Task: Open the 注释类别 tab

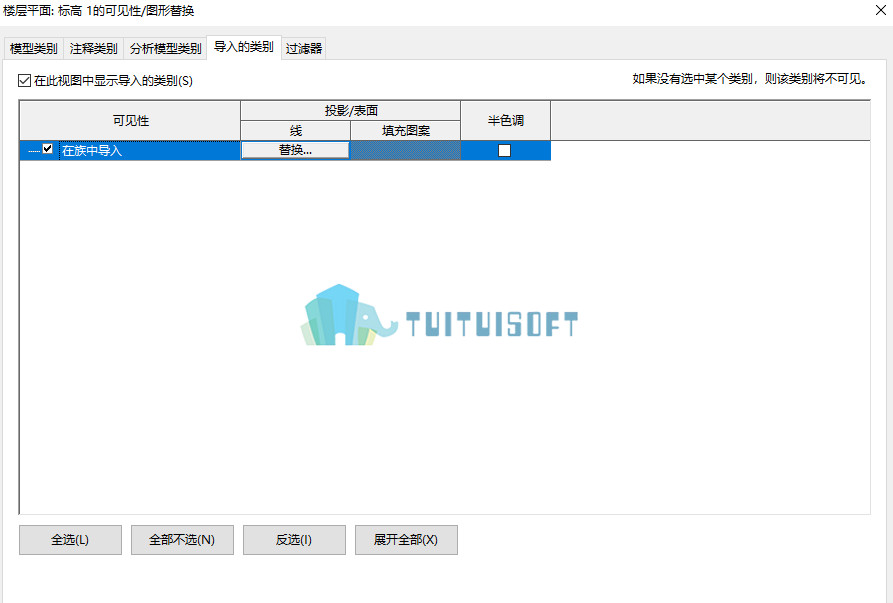Action: [x=93, y=48]
